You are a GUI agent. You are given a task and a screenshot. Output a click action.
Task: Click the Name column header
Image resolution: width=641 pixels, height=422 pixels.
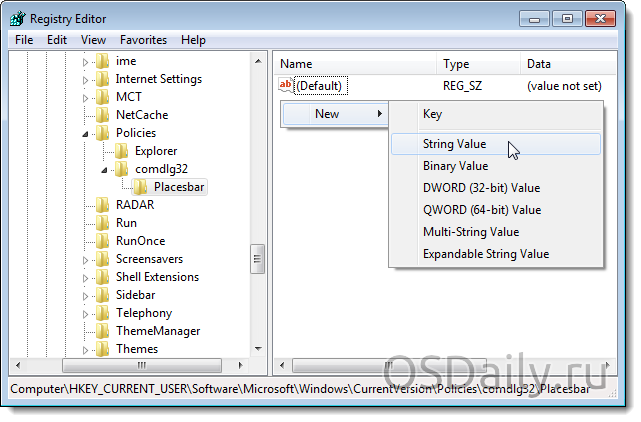[x=296, y=64]
